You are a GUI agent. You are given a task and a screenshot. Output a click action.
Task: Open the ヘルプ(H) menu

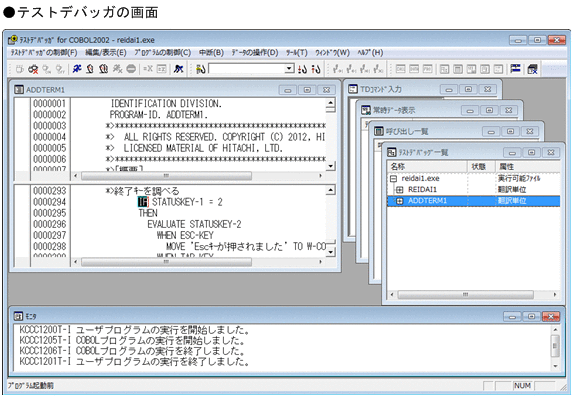pyautogui.click(x=370, y=52)
